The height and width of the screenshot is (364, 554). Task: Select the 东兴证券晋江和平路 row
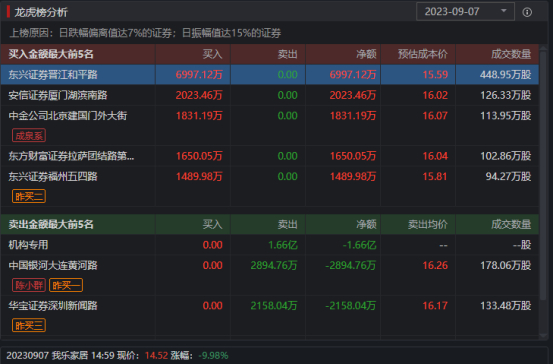pyautogui.click(x=270, y=75)
